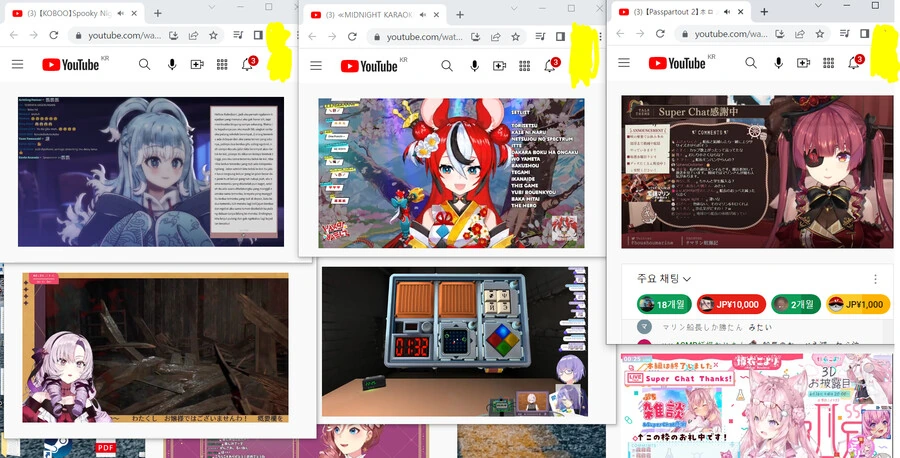This screenshot has height=458, width=900.
Task: Open a new tab in the KOBOO window
Action: (158, 13)
